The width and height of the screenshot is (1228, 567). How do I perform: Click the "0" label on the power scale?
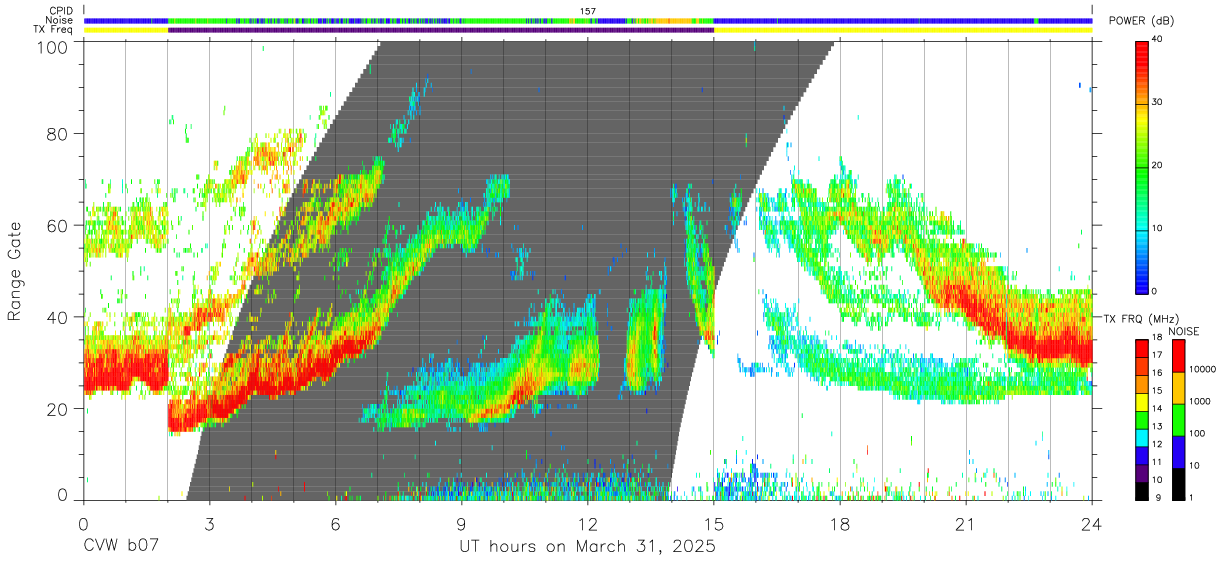(x=1155, y=291)
